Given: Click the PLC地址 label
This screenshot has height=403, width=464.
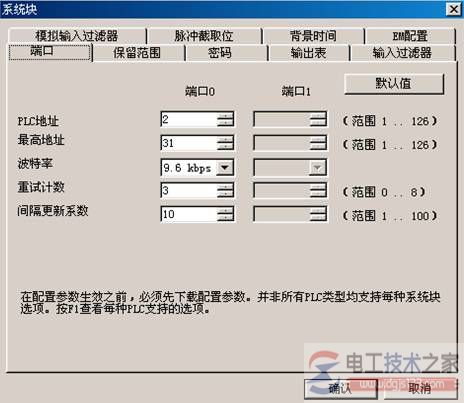Looking at the screenshot, I should (x=38, y=121).
